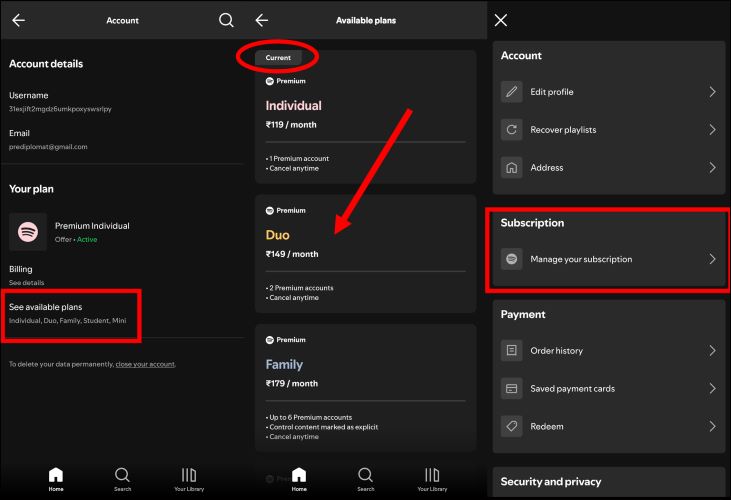Click the Redeem label

coord(546,426)
